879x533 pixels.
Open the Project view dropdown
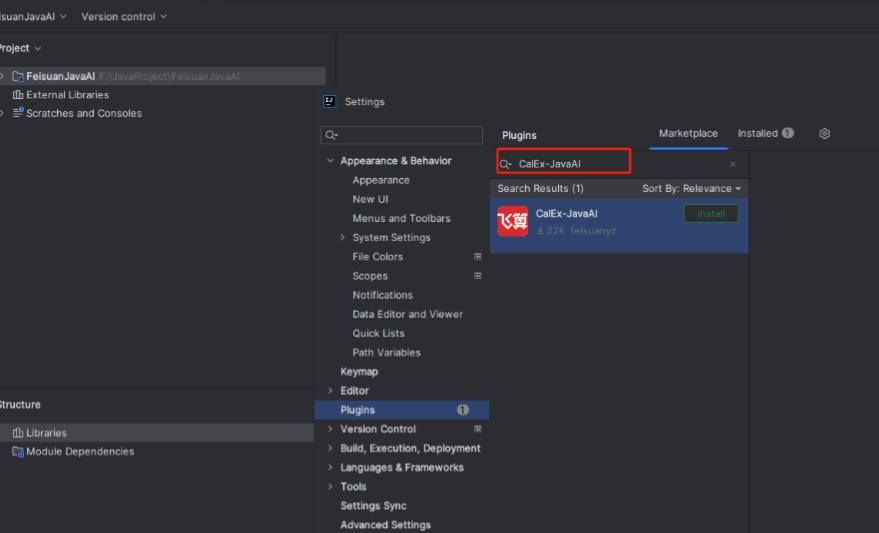[21, 48]
